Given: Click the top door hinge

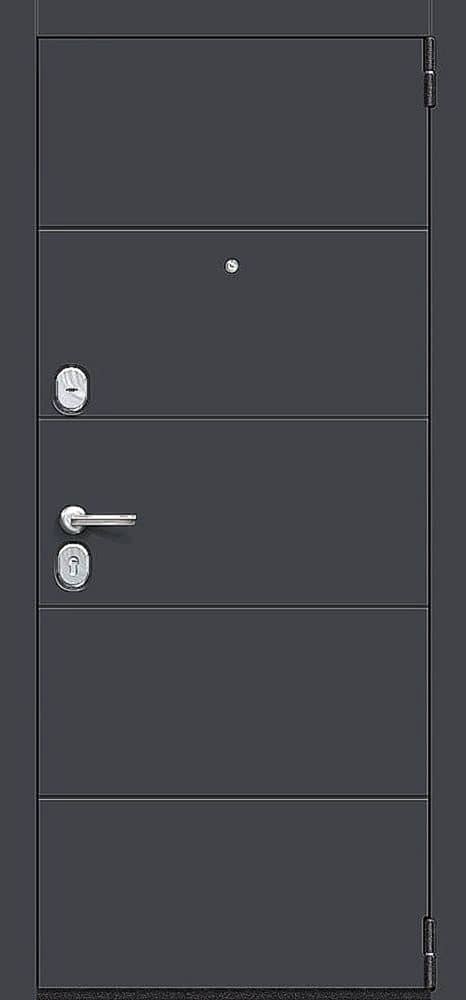Looking at the screenshot, I should click(x=430, y=72).
